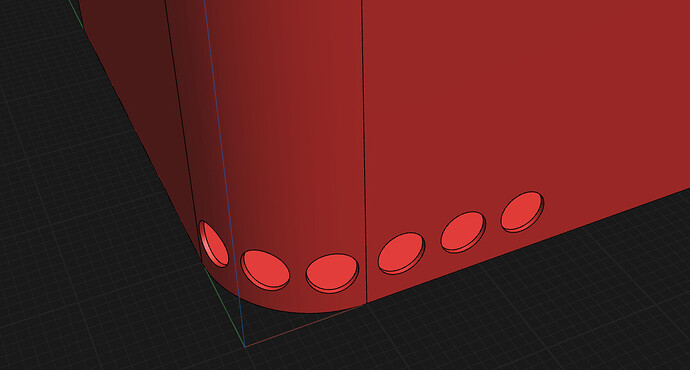
Task: Click the first disc on the flat face
Action: click(x=401, y=253)
